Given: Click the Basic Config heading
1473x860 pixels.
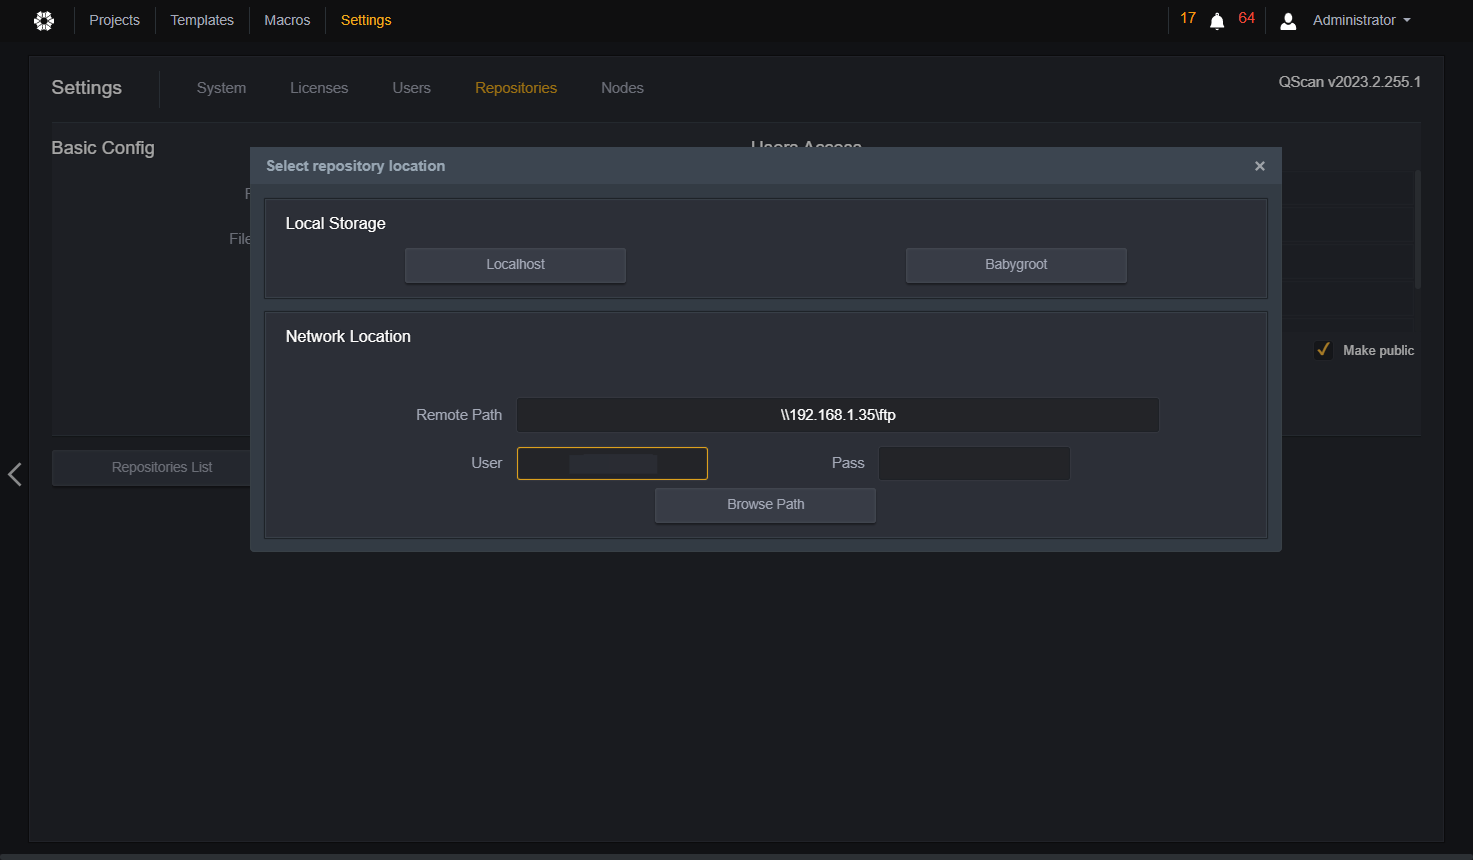Looking at the screenshot, I should click(x=103, y=148).
